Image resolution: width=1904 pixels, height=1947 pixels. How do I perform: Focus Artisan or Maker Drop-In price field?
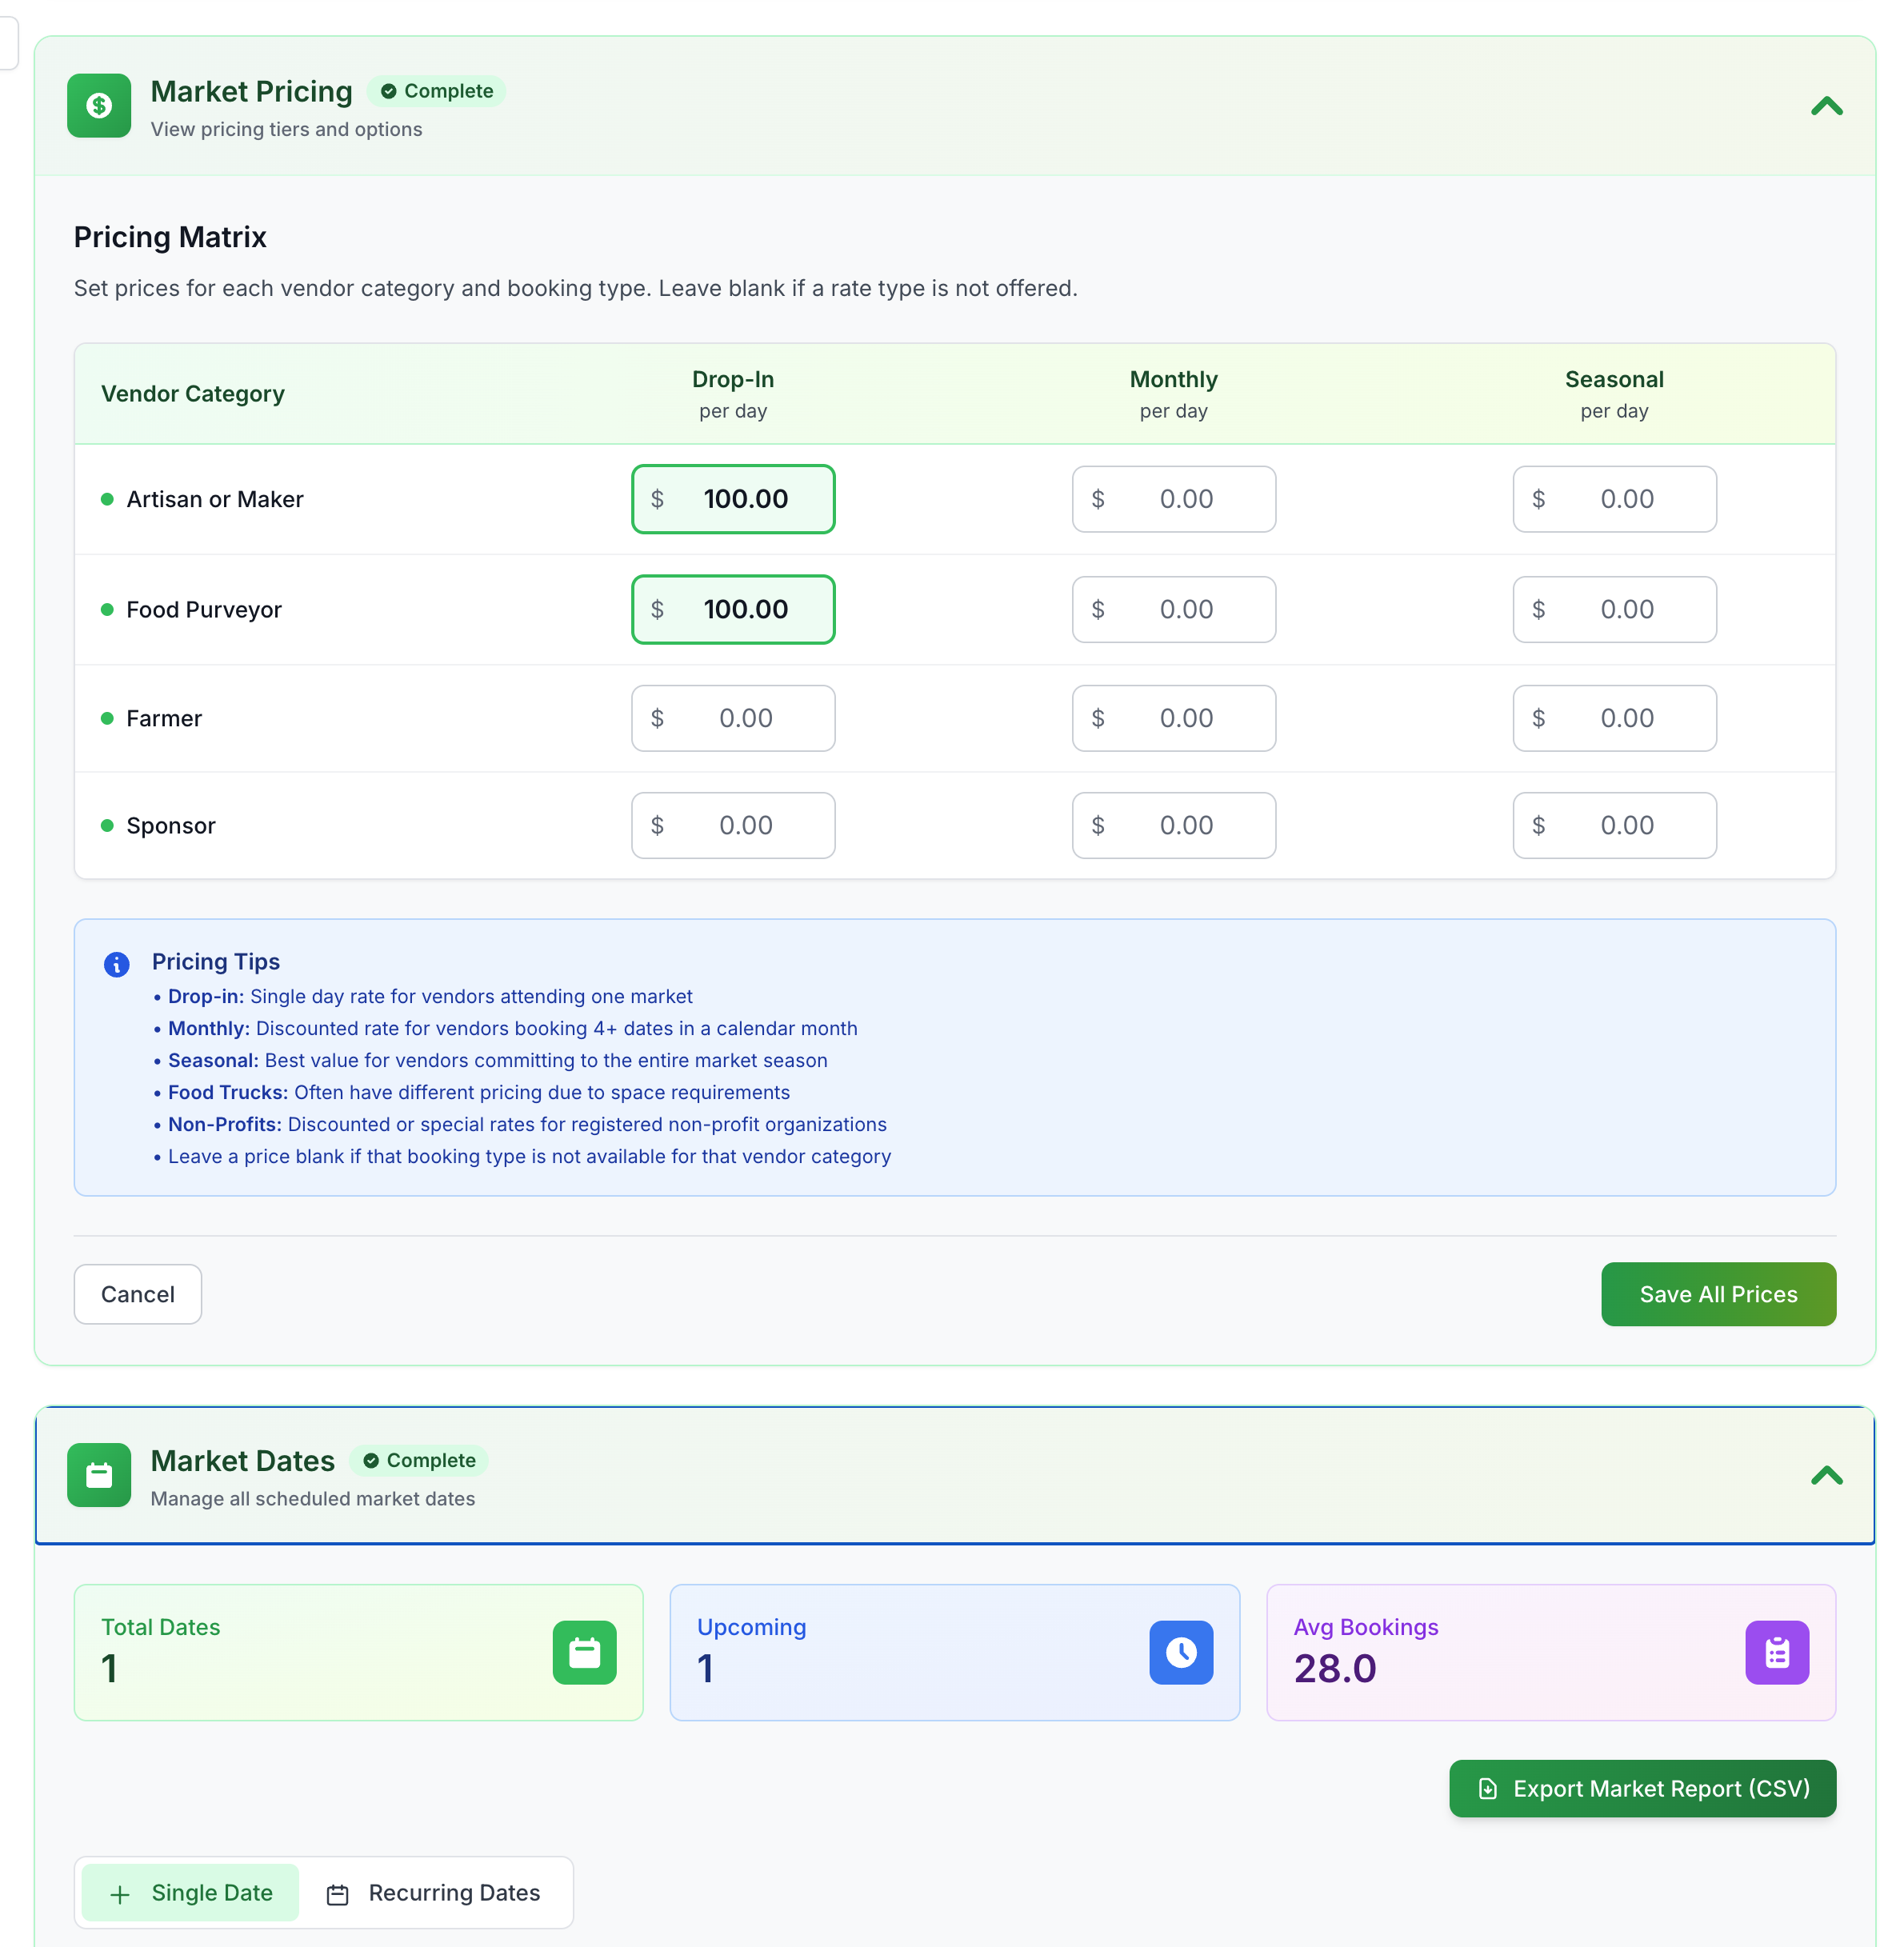[x=744, y=499]
